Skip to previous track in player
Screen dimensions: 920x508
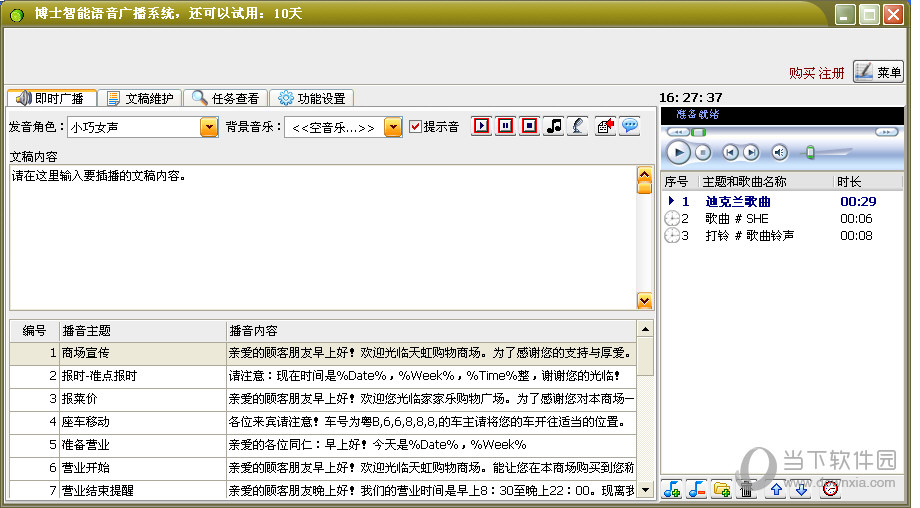[x=730, y=153]
